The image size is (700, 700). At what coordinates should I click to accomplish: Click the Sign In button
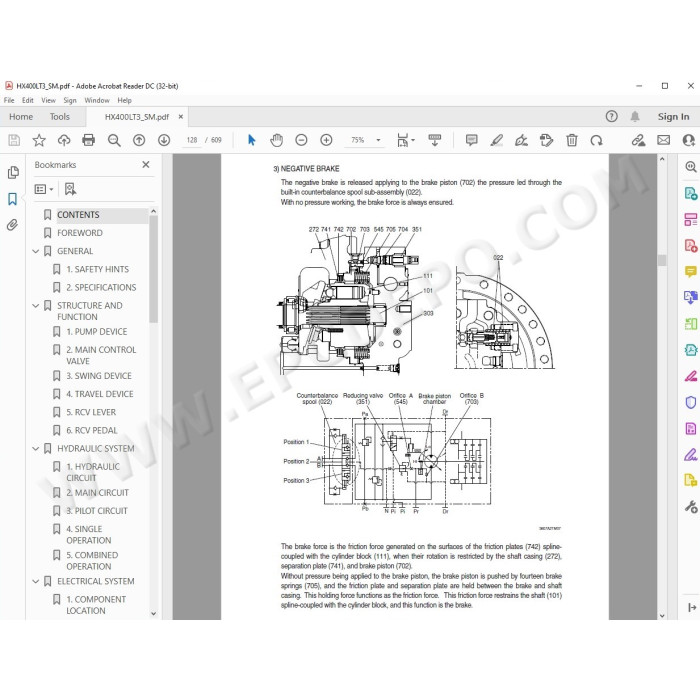[673, 117]
